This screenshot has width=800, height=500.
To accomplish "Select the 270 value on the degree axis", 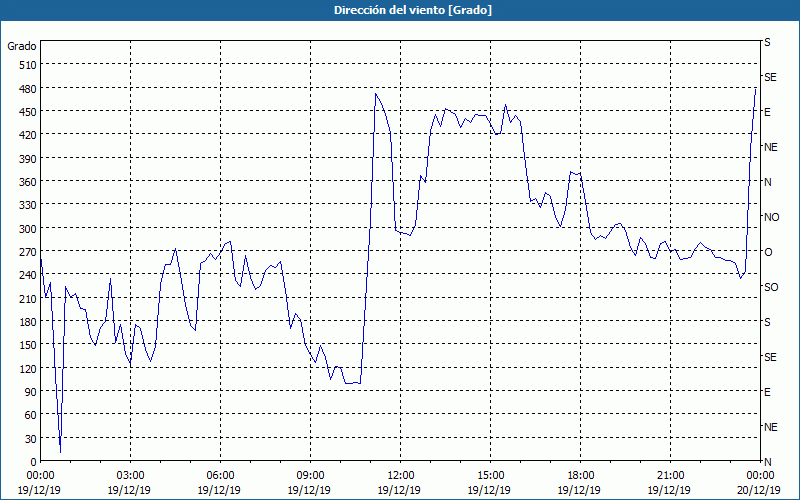I will 28,252.
